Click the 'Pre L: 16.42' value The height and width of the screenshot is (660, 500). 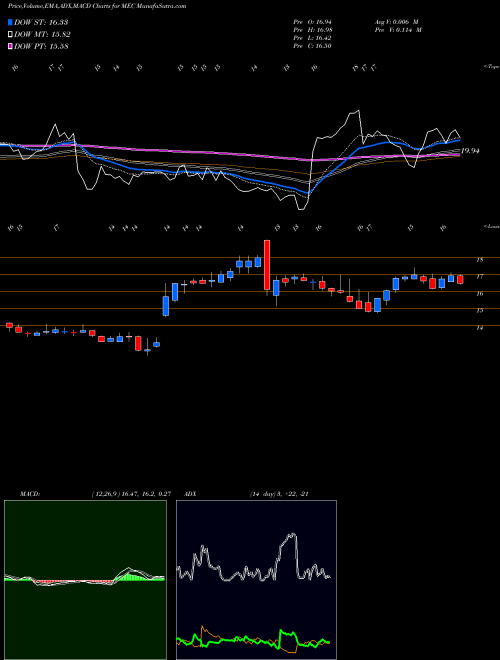(312, 38)
